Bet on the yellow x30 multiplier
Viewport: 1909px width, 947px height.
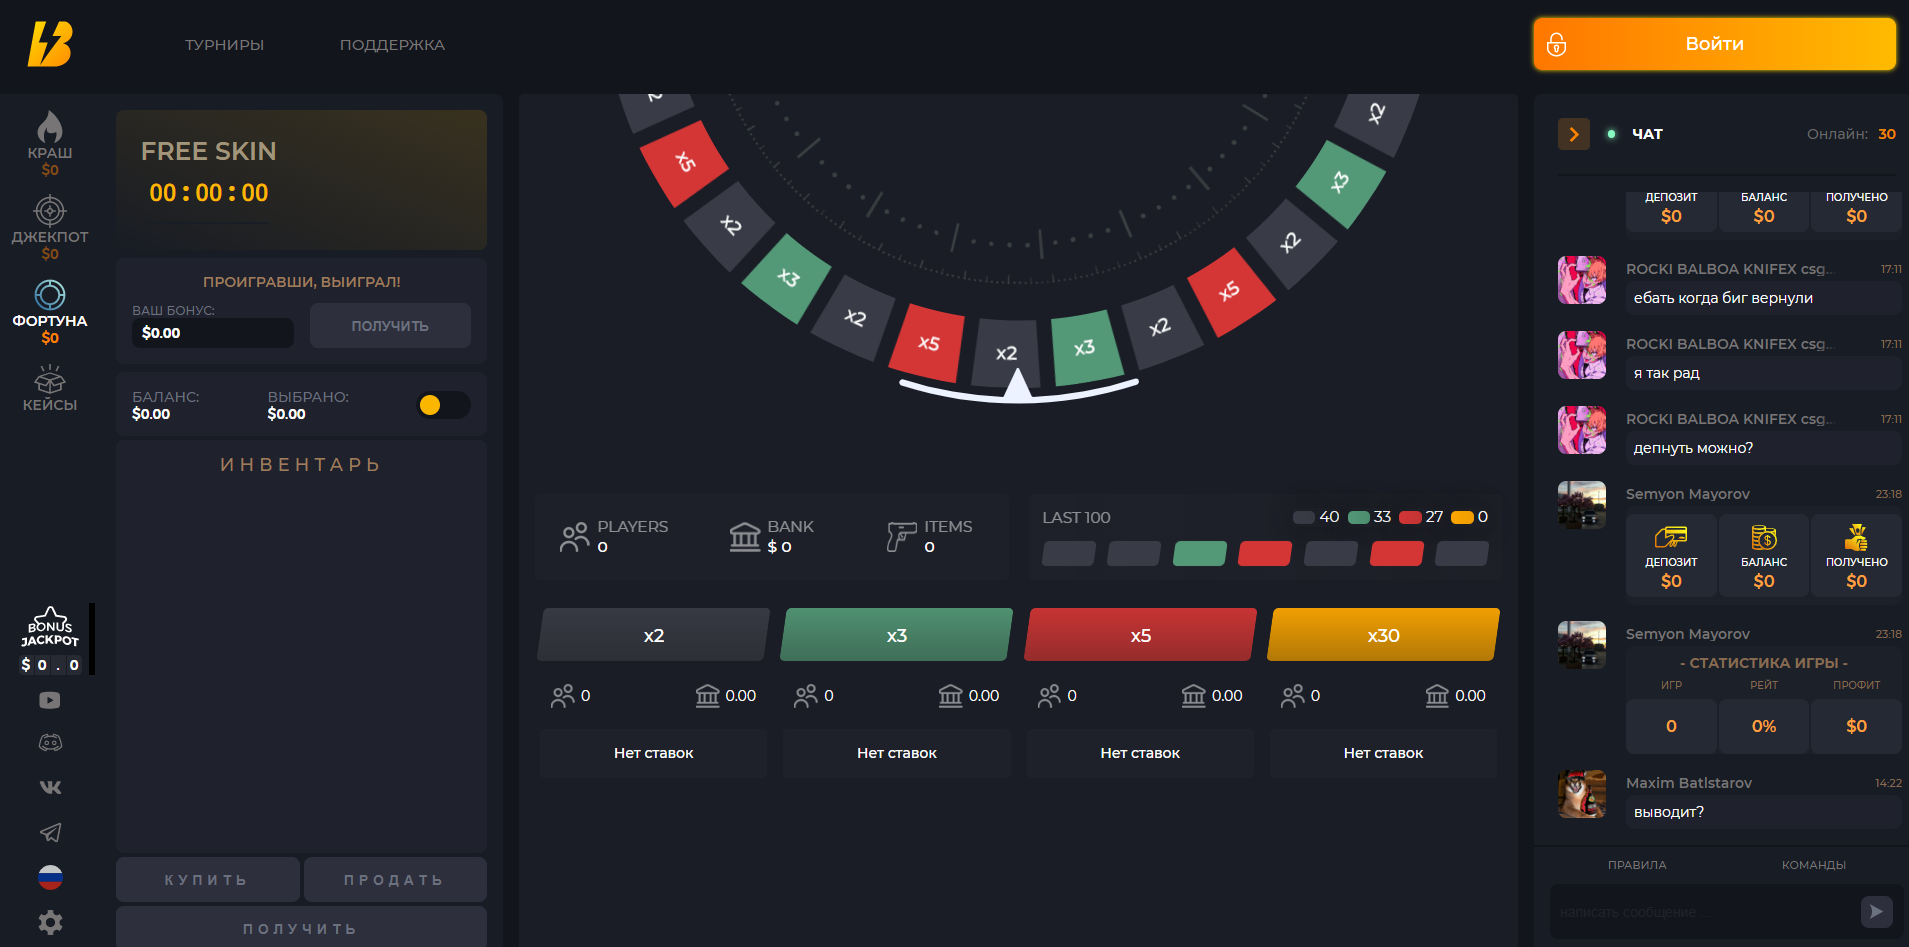pos(1383,635)
